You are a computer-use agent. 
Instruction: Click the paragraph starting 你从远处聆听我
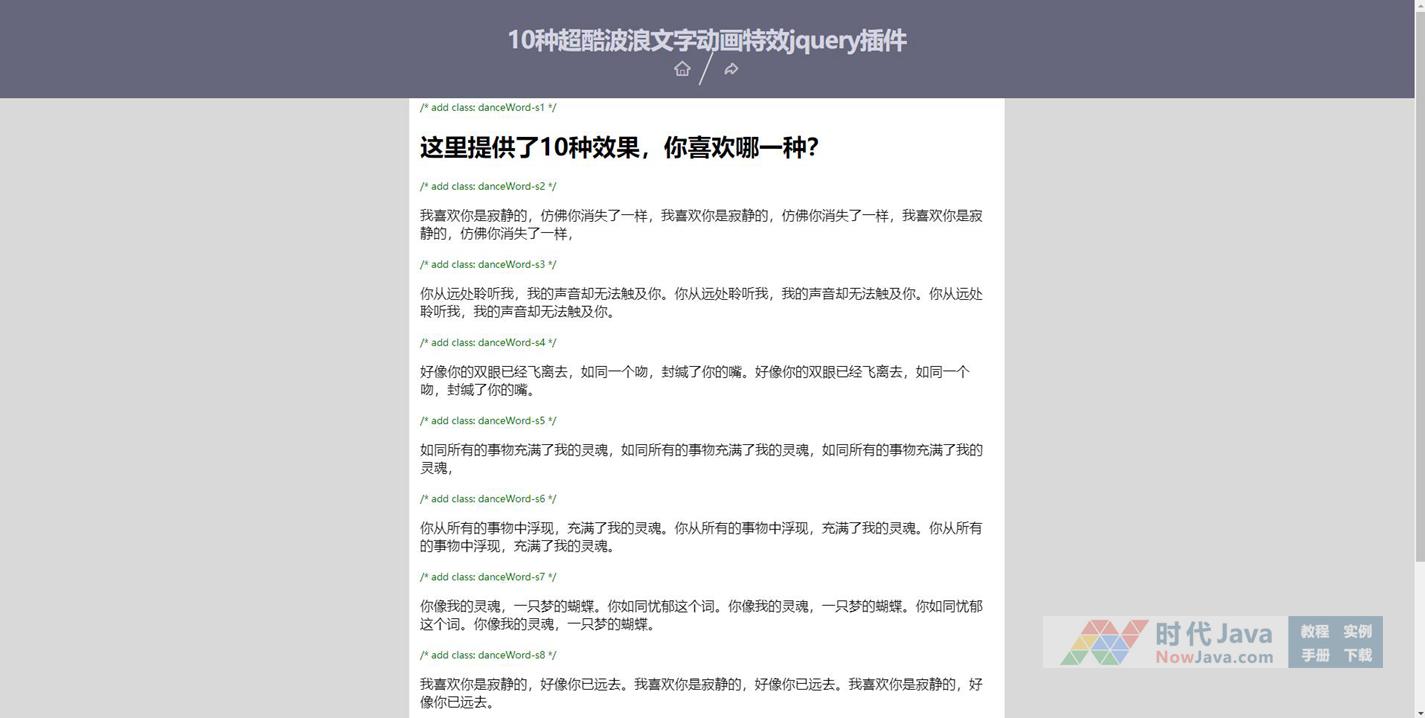700,302
